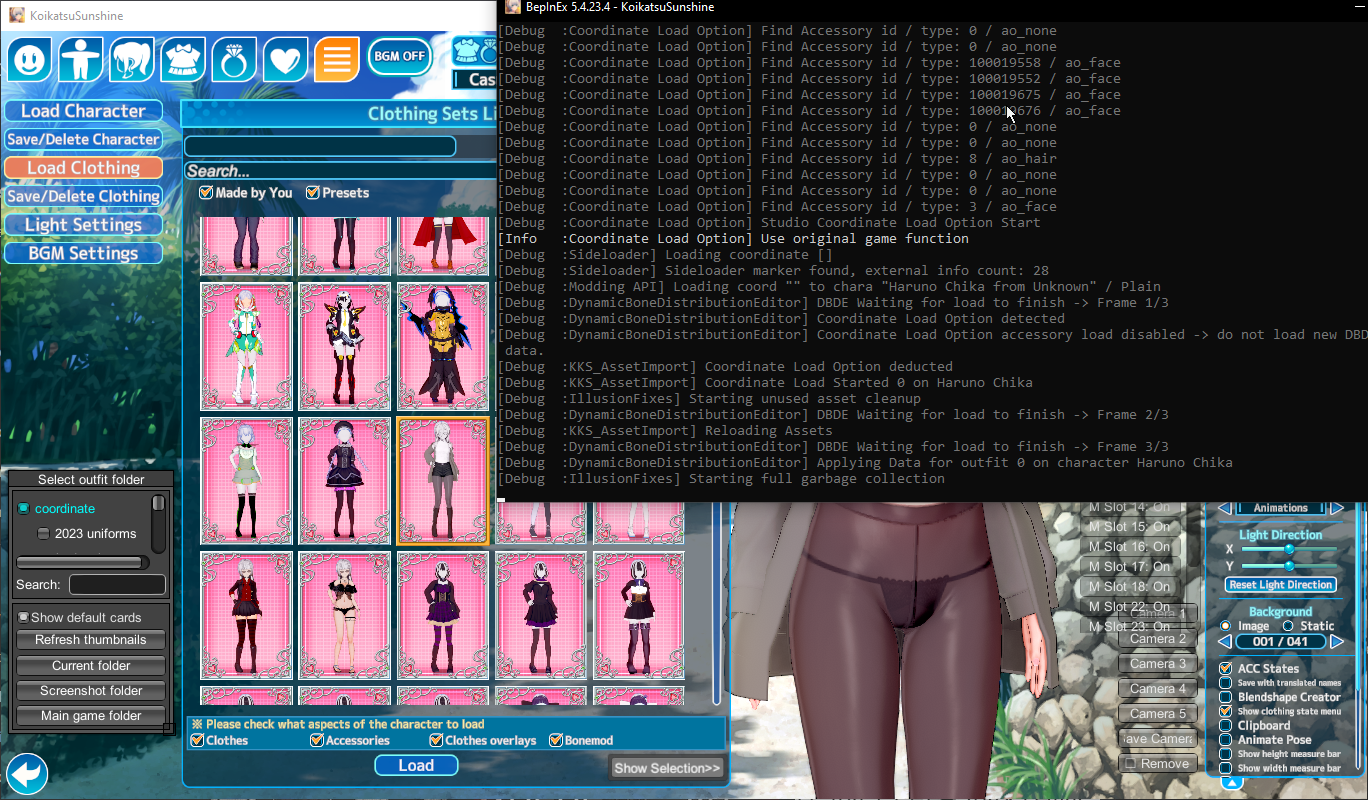This screenshot has width=1368, height=800.
Task: Collapse the right panel with up arrow
Action: click(x=1232, y=783)
